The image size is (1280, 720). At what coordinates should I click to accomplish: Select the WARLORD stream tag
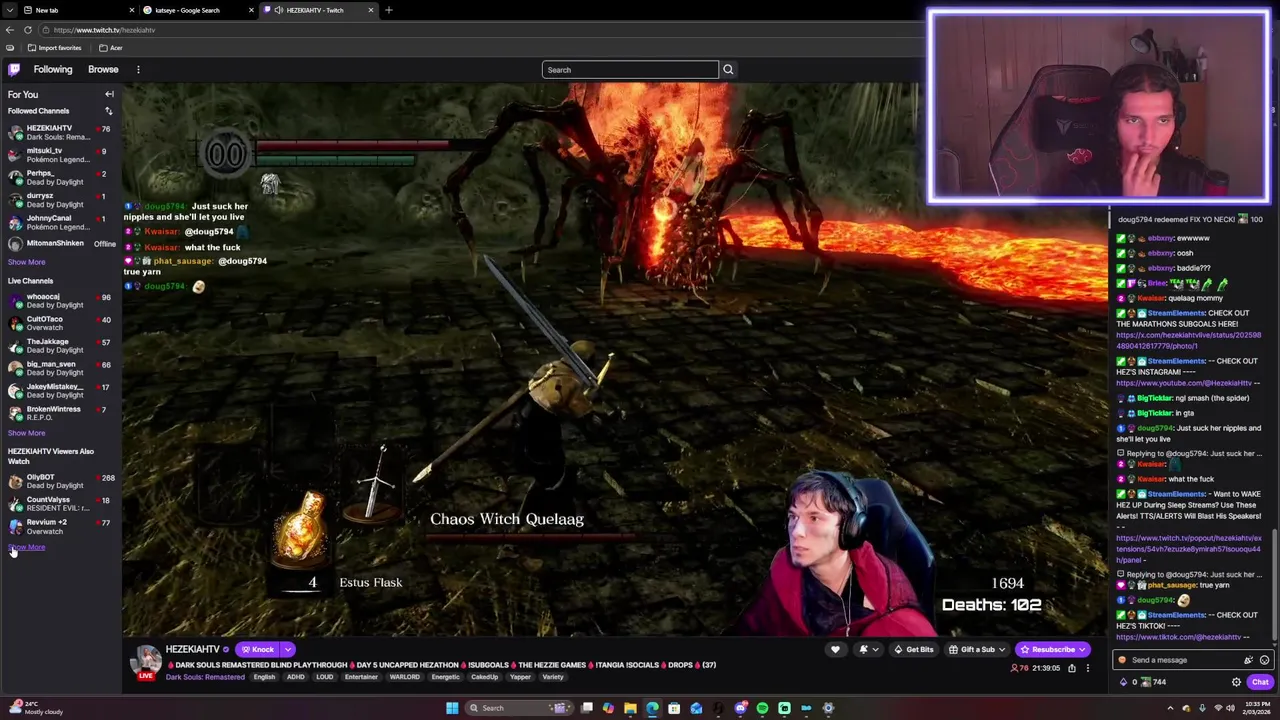(404, 677)
